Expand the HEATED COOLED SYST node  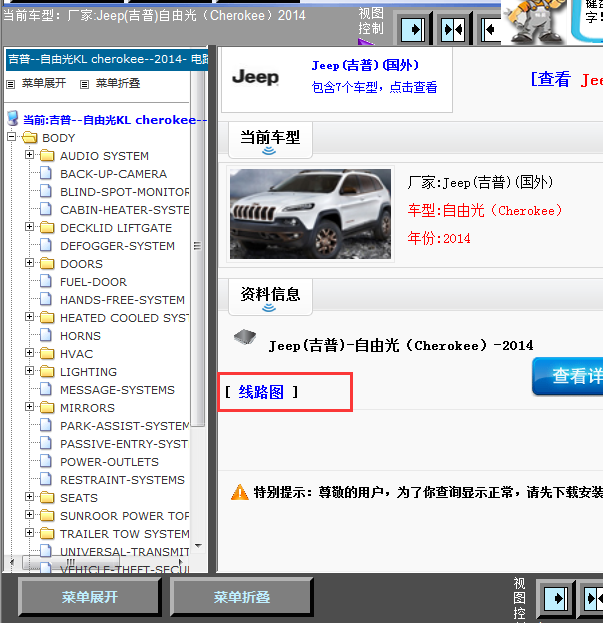[29, 317]
